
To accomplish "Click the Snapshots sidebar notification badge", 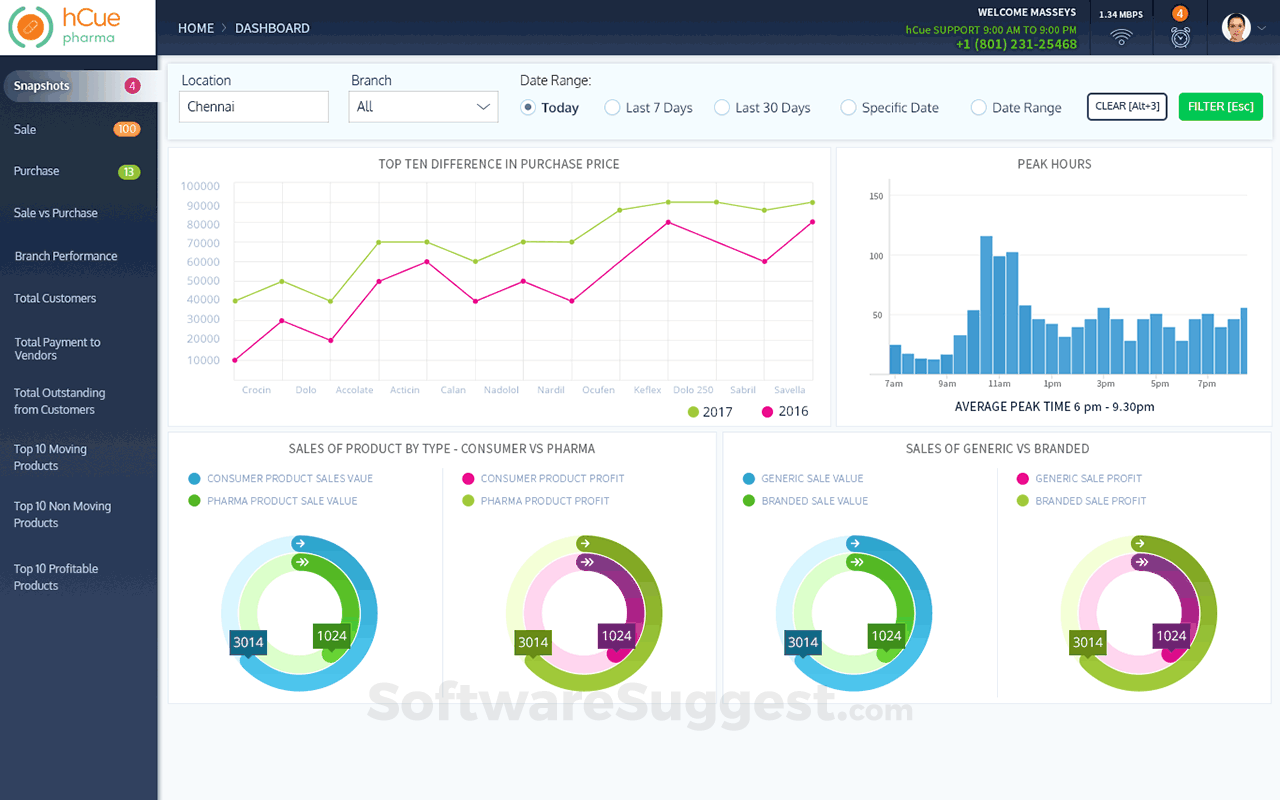I will tap(131, 86).
